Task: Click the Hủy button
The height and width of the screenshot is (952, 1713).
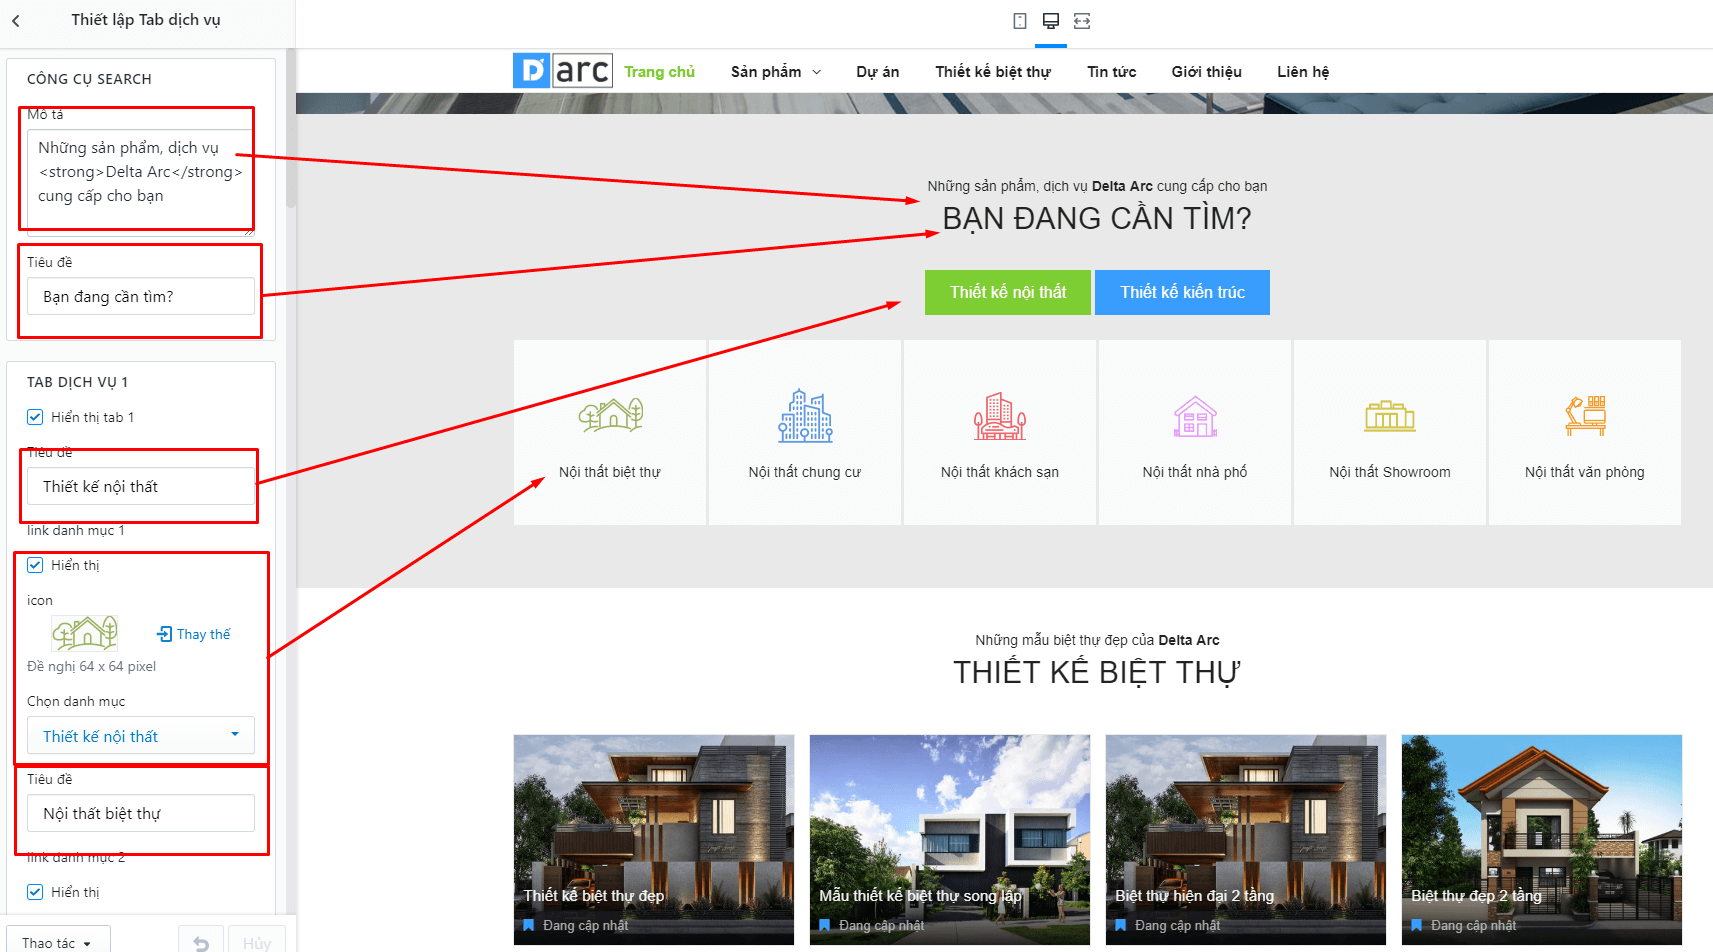Action: (x=257, y=943)
